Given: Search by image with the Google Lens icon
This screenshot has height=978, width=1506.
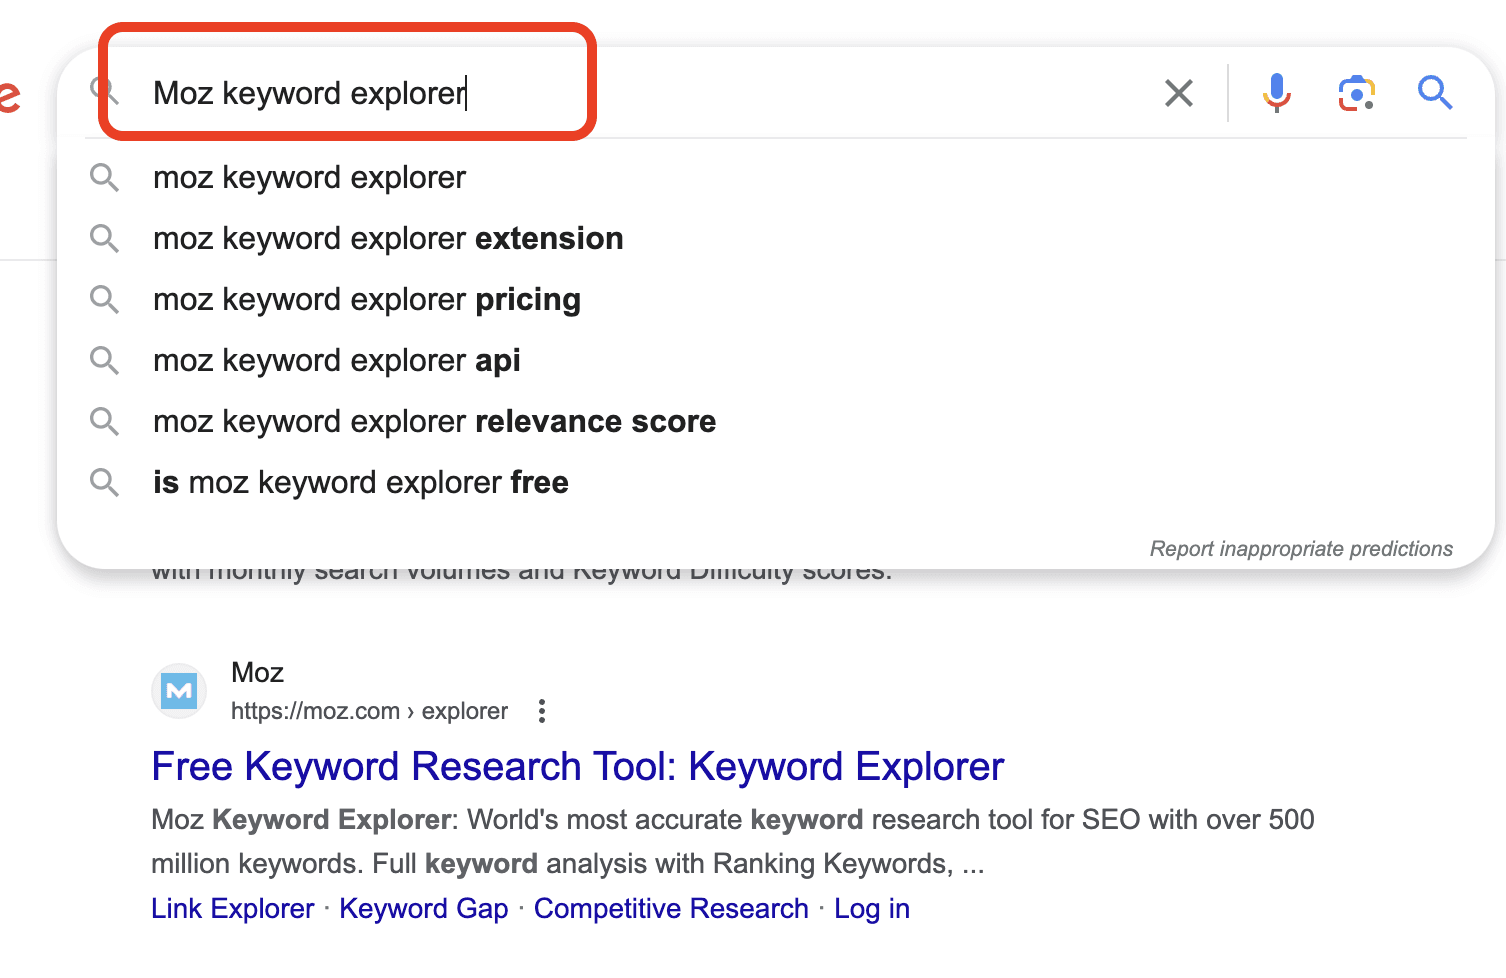Looking at the screenshot, I should click(x=1356, y=92).
